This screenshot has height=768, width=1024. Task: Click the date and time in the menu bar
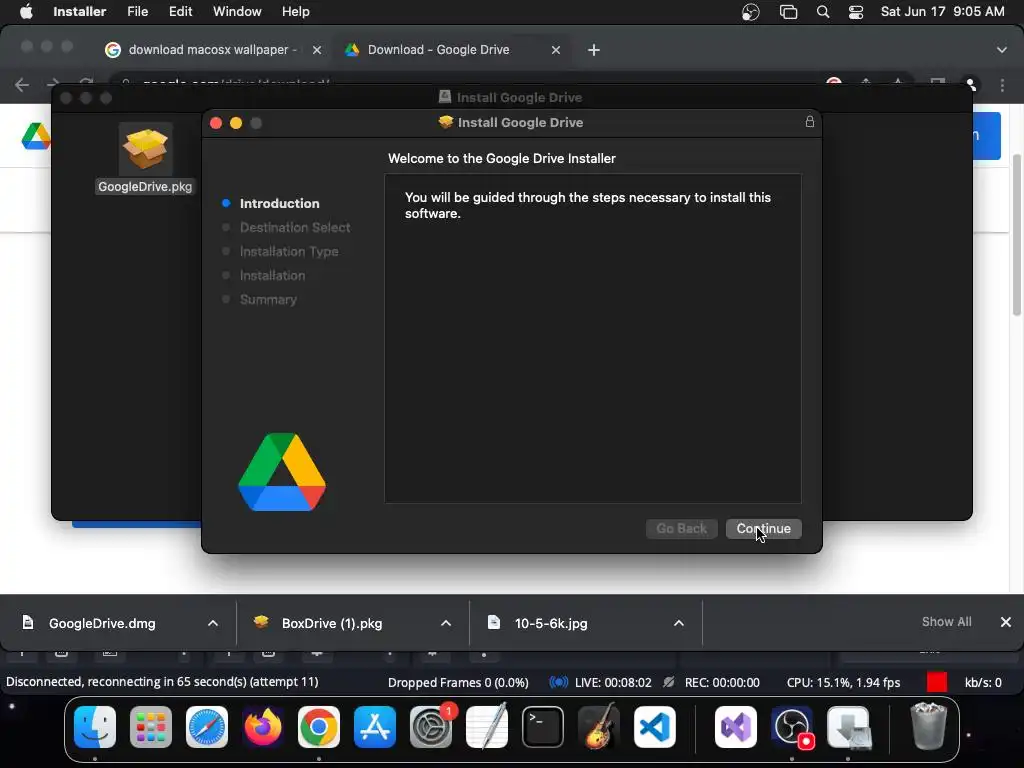pos(942,12)
